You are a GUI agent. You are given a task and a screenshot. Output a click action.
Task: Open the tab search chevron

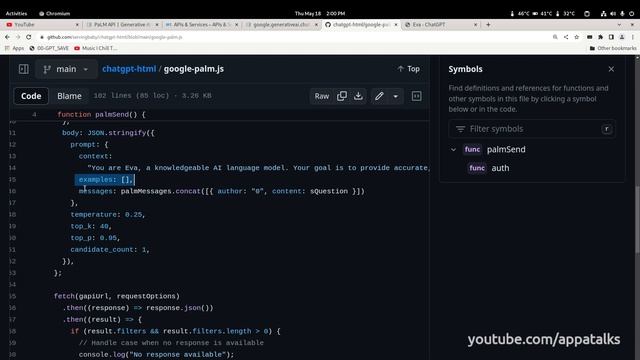(619, 25)
